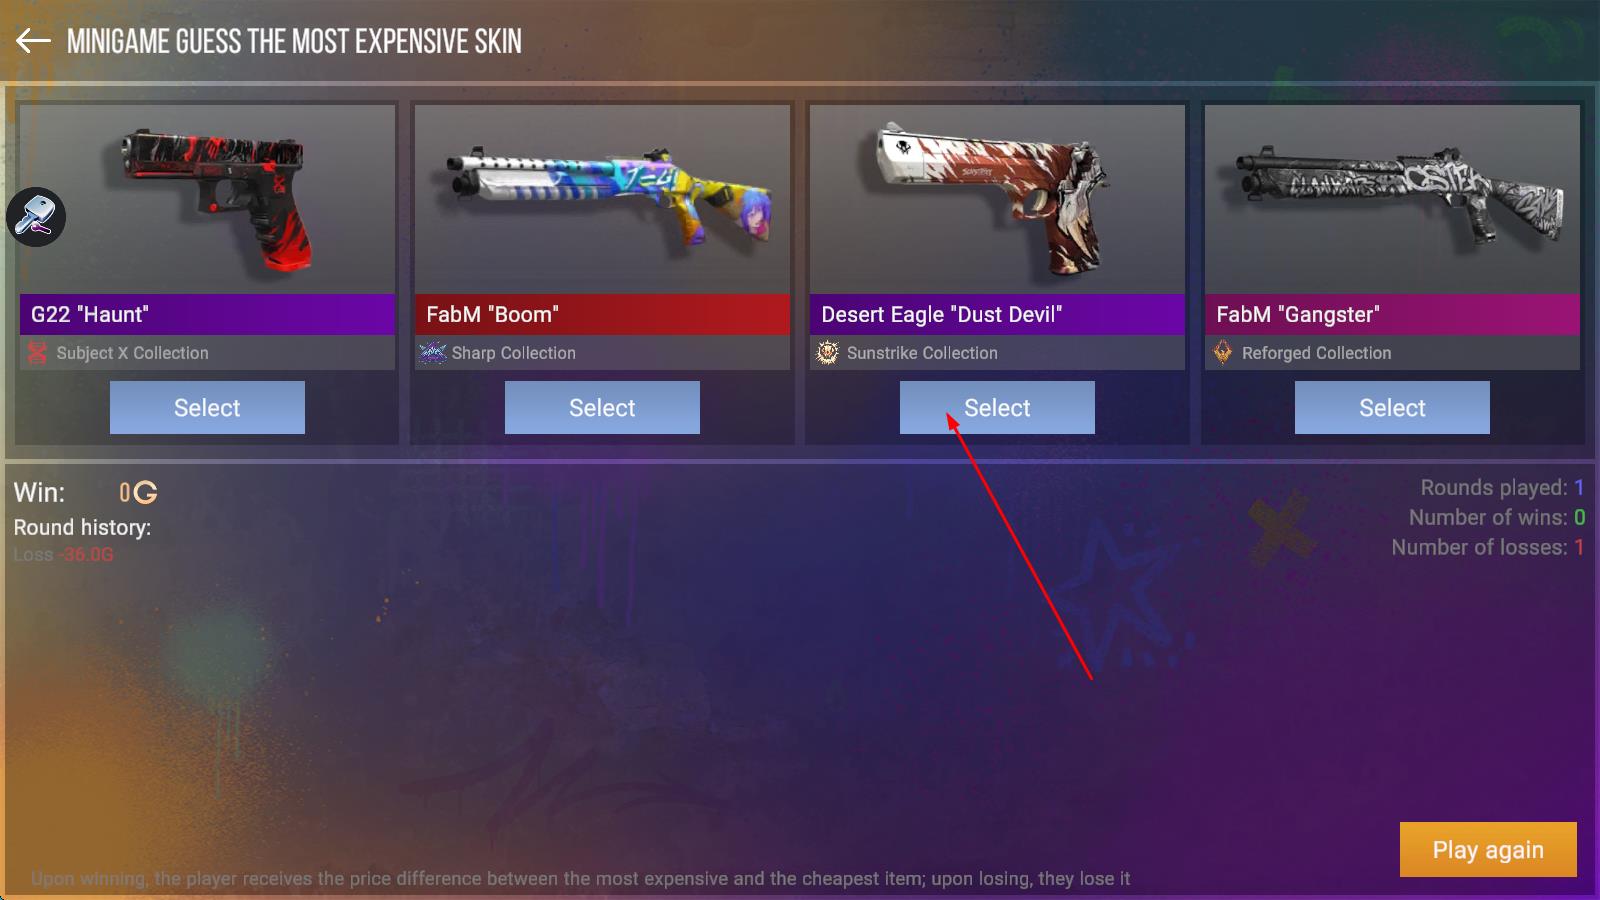Open the floating key tool icon
This screenshot has height=900, width=1600.
pos(36,217)
